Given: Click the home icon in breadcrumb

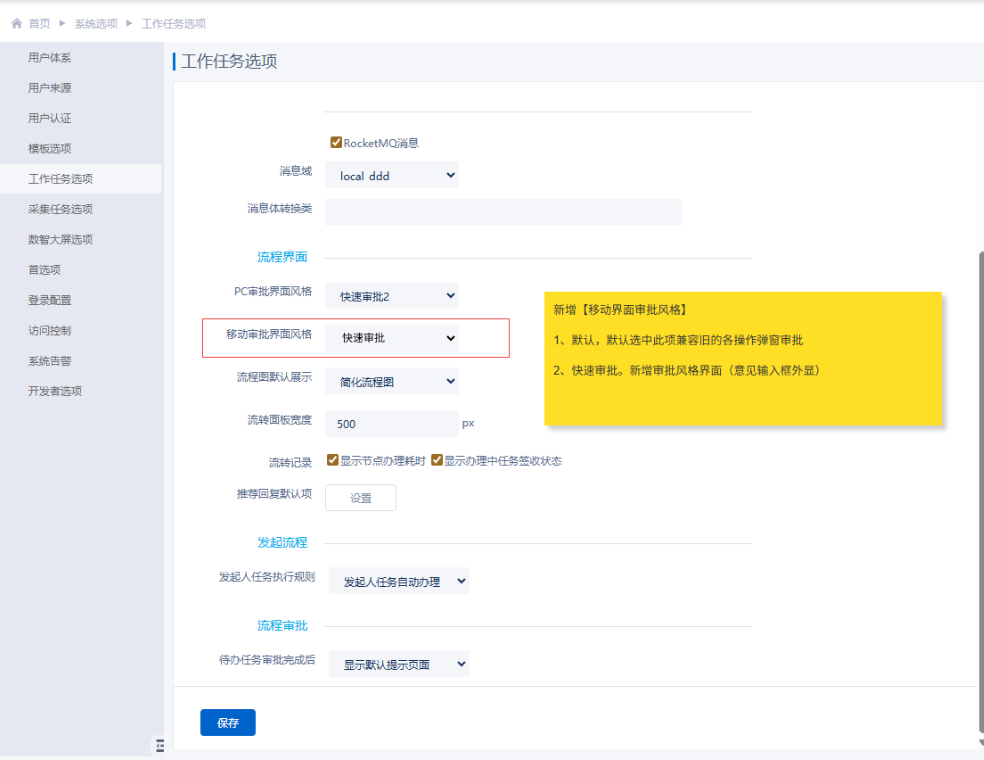Looking at the screenshot, I should pos(17,23).
